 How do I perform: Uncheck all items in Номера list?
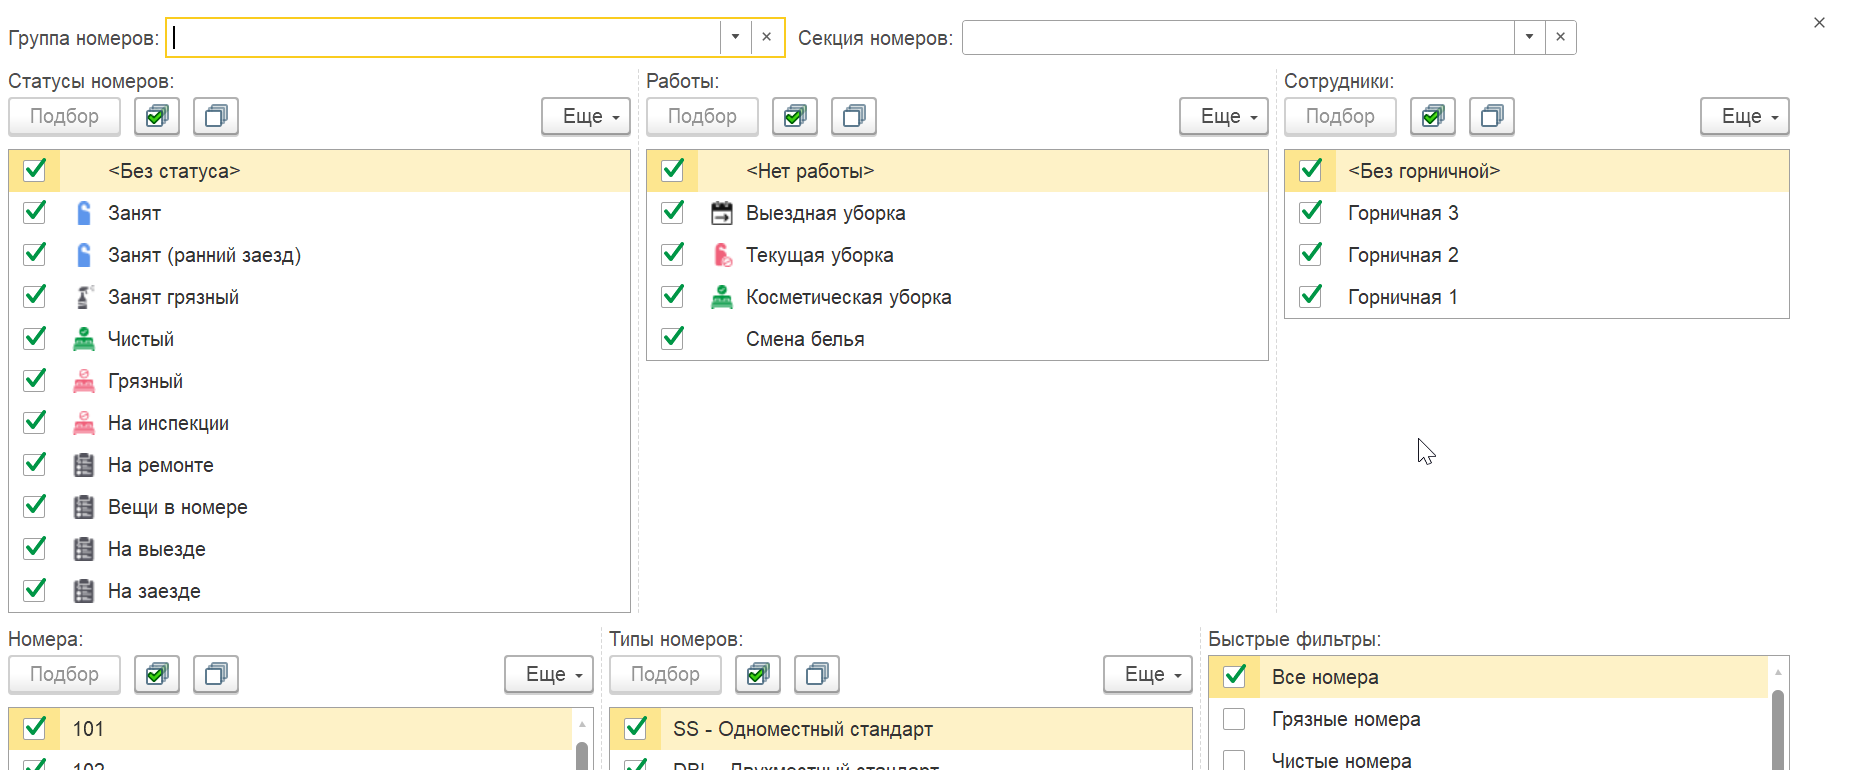pos(216,674)
